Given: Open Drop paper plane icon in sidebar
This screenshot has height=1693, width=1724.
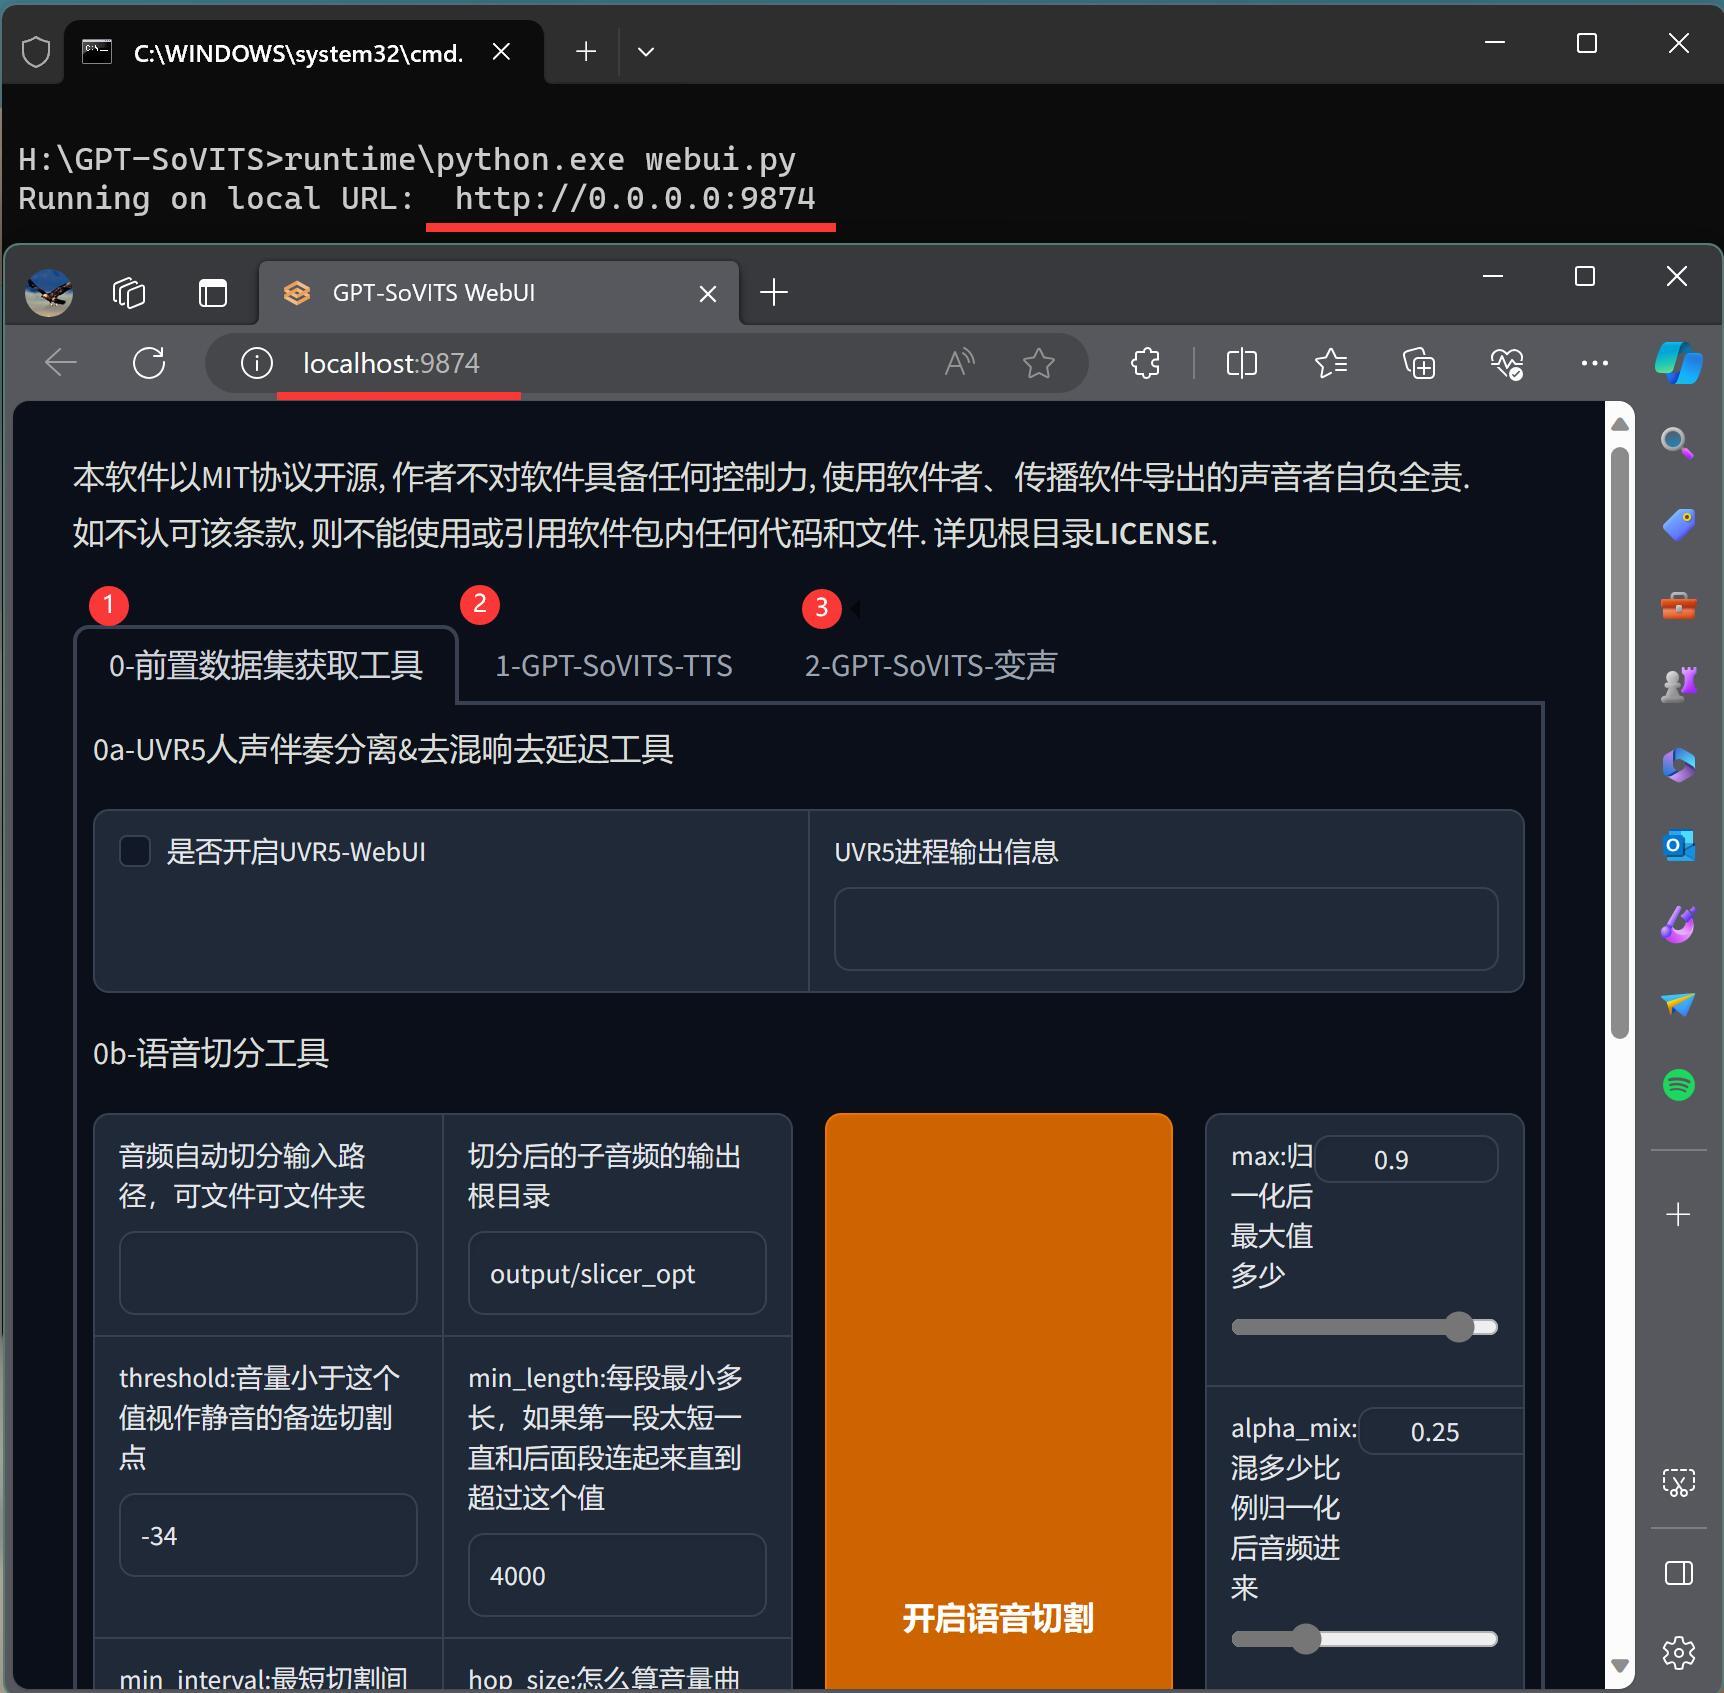Looking at the screenshot, I should (1678, 1004).
